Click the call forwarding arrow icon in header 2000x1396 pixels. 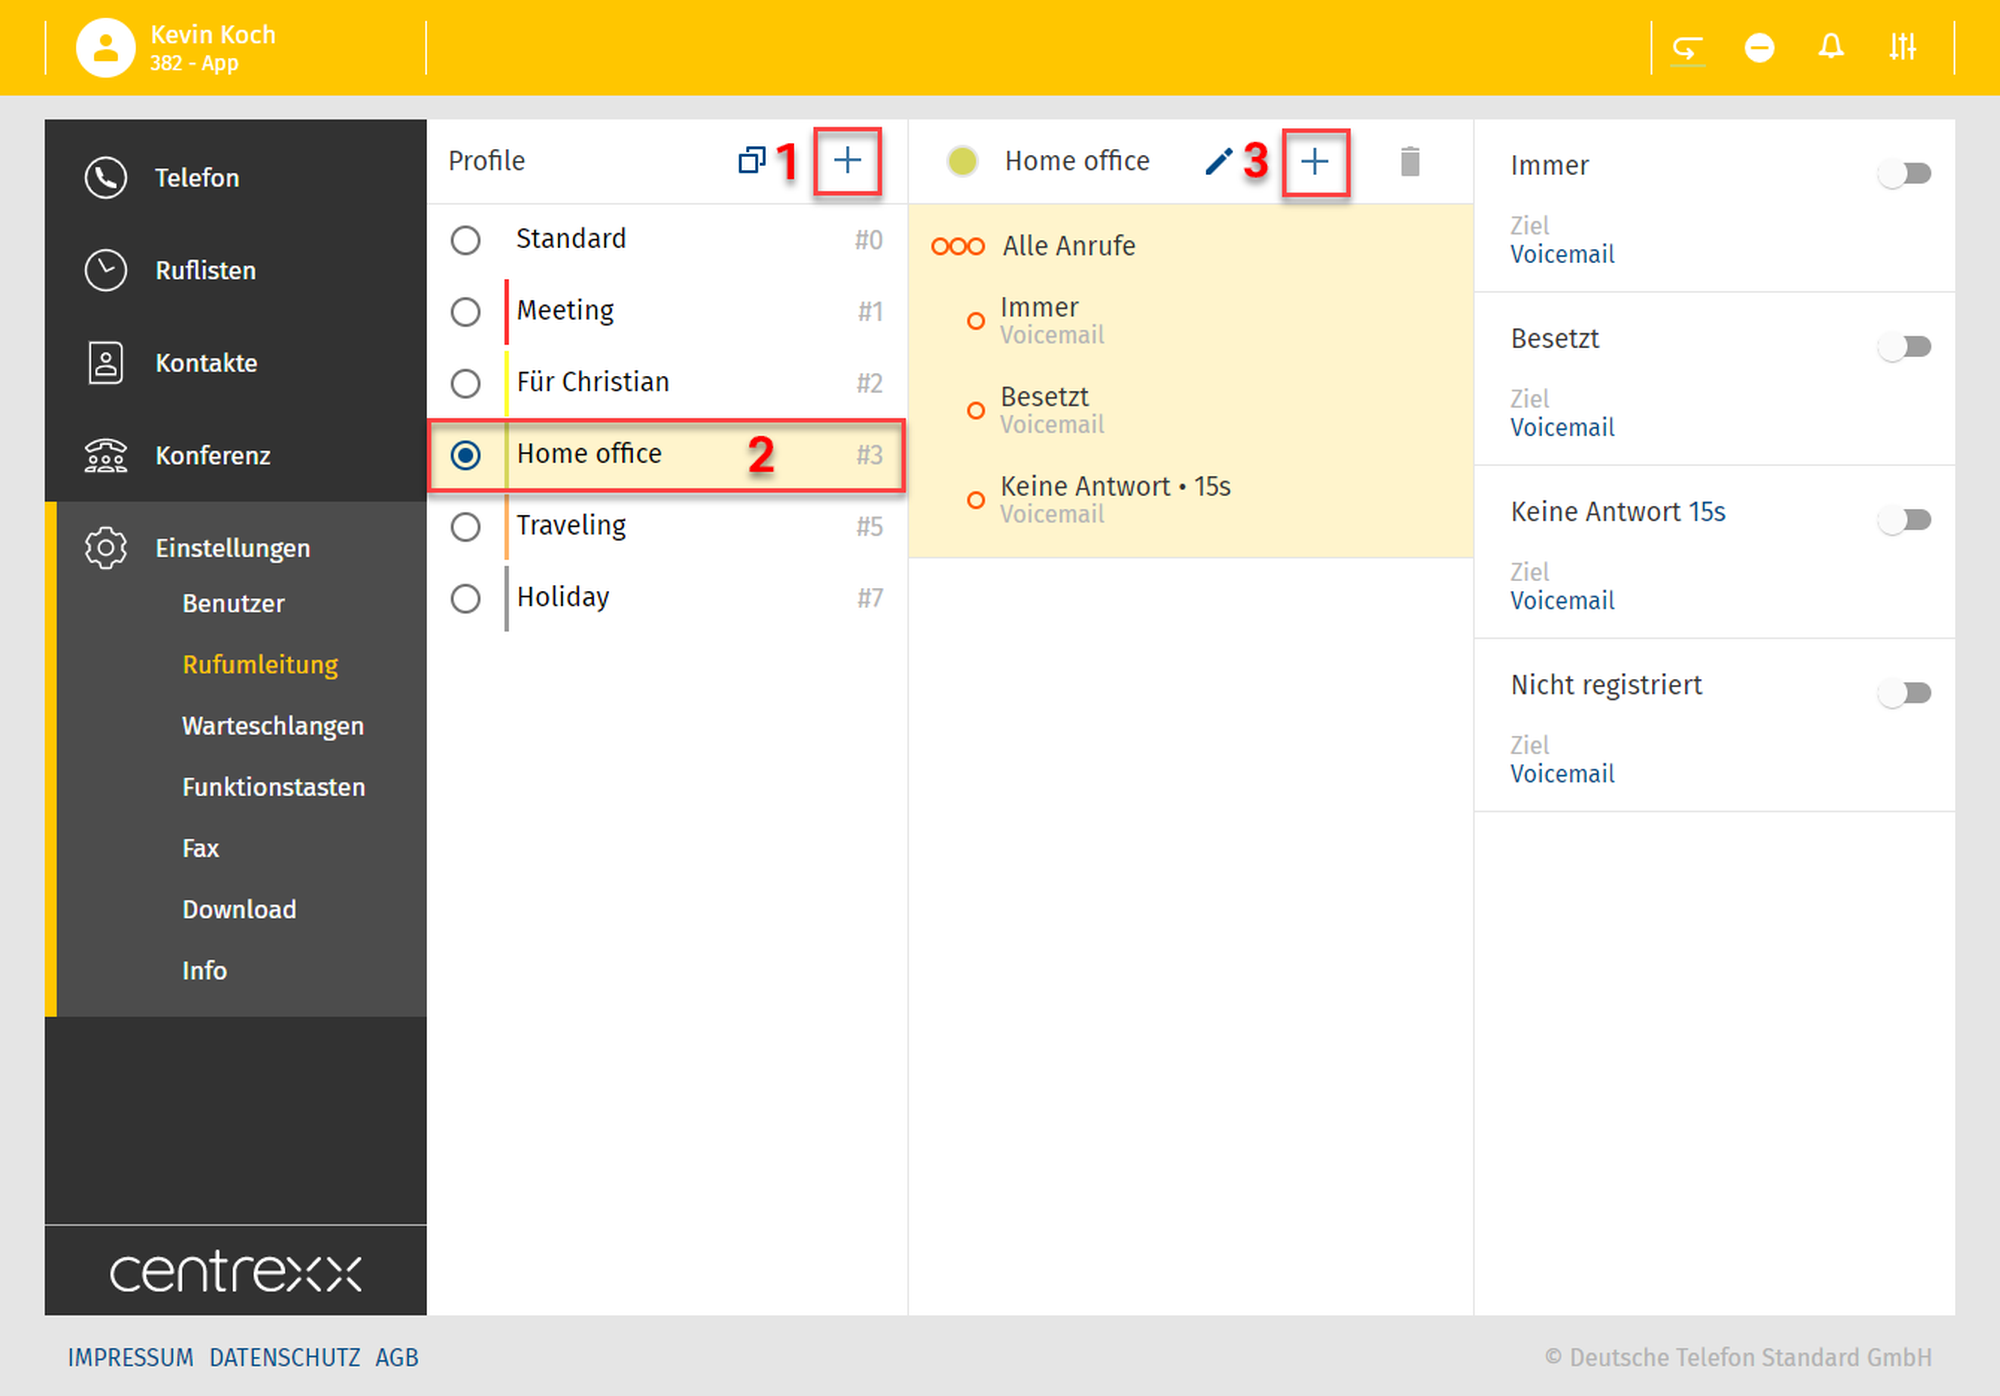point(1687,47)
